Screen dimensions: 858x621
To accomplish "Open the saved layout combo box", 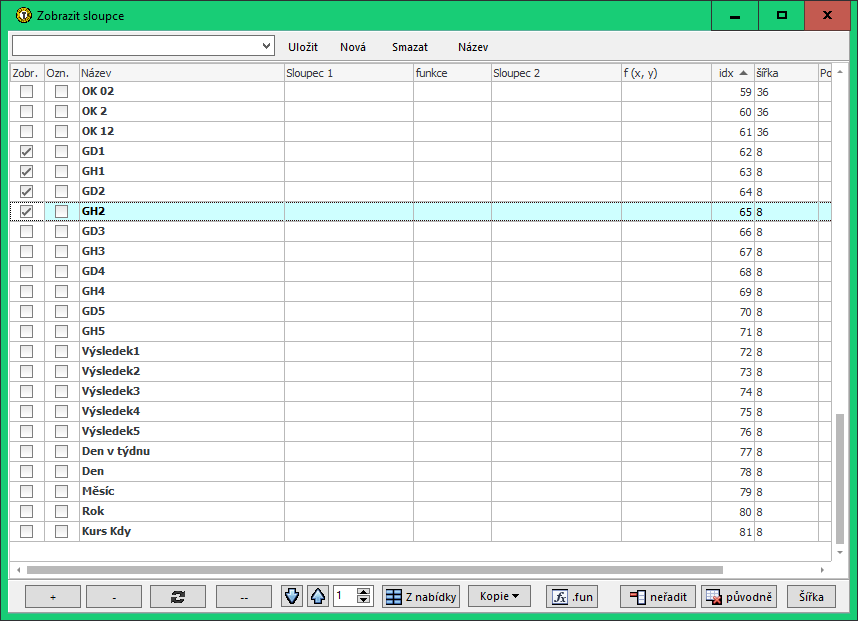I will 143,46.
